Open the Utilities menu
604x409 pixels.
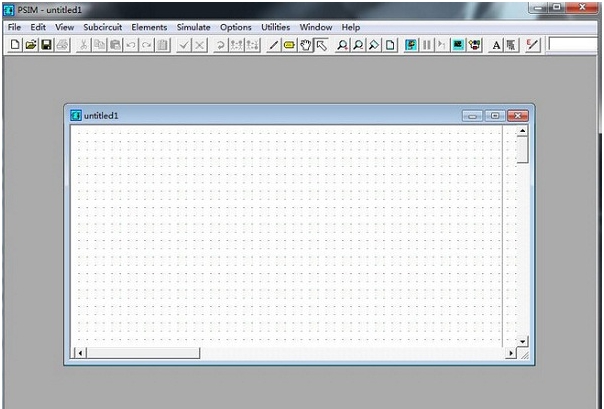tap(276, 27)
